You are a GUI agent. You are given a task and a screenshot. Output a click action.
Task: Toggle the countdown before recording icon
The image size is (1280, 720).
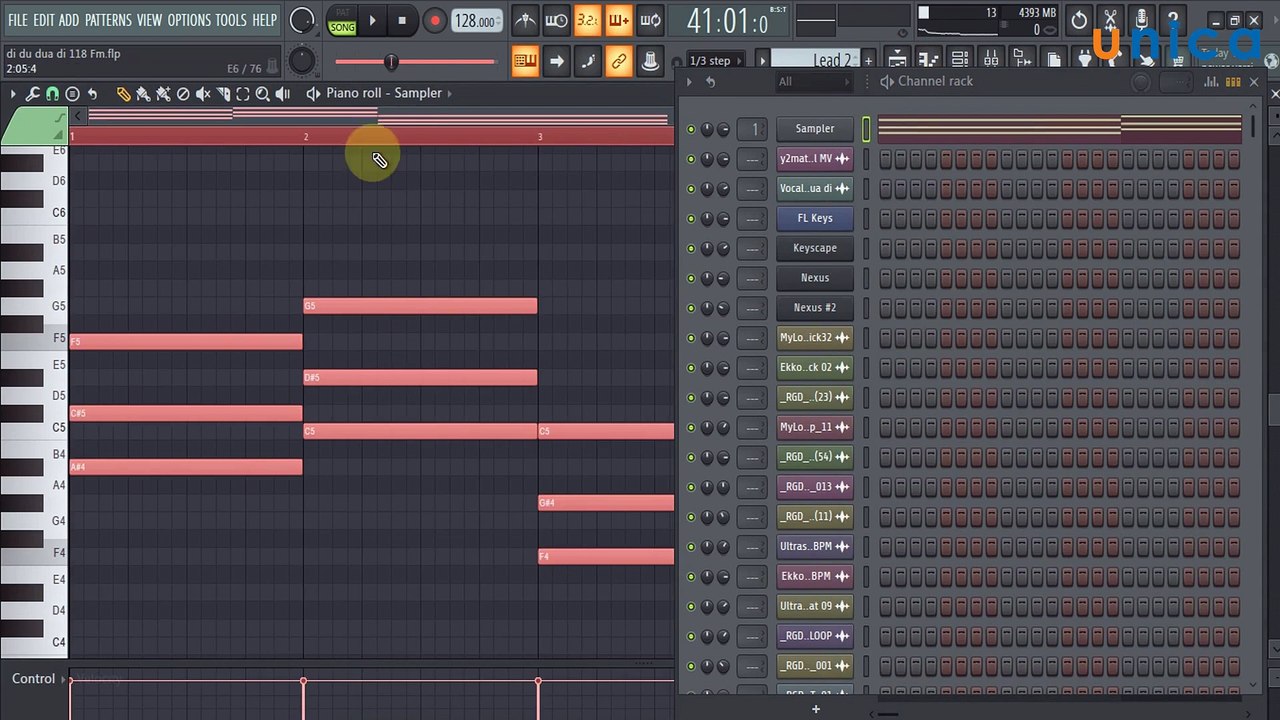[587, 20]
